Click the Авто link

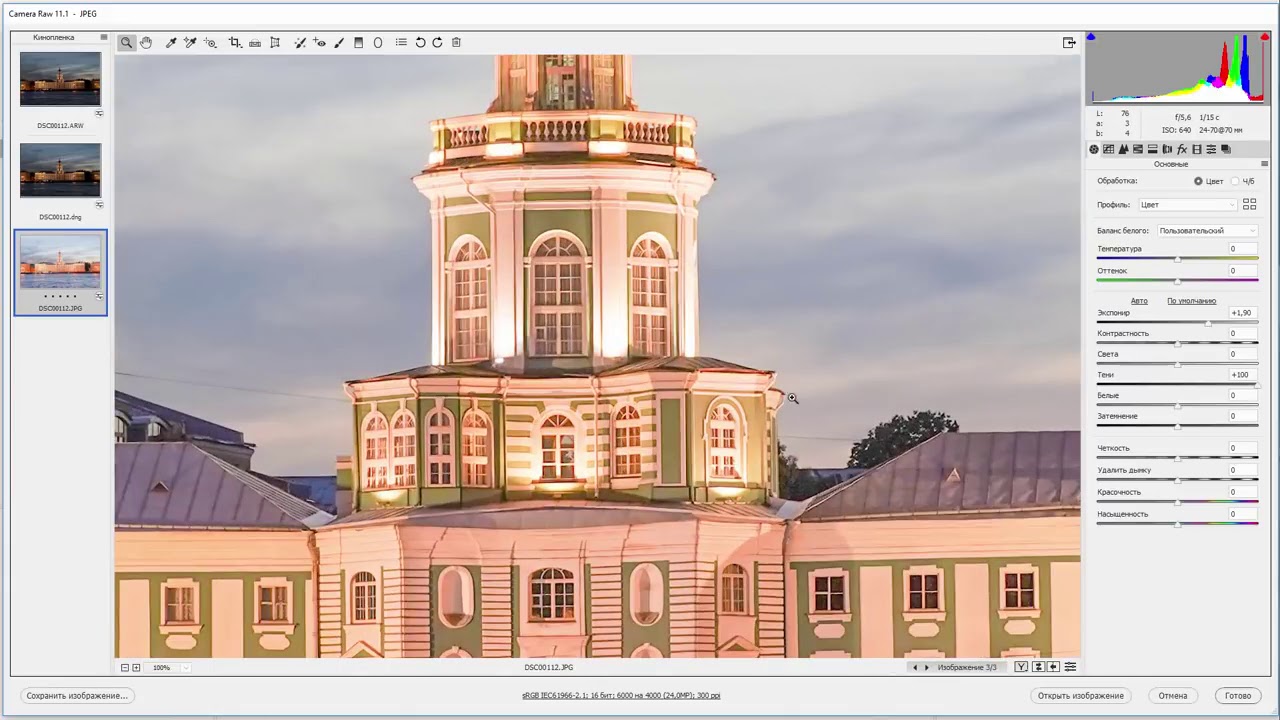pyautogui.click(x=1139, y=301)
